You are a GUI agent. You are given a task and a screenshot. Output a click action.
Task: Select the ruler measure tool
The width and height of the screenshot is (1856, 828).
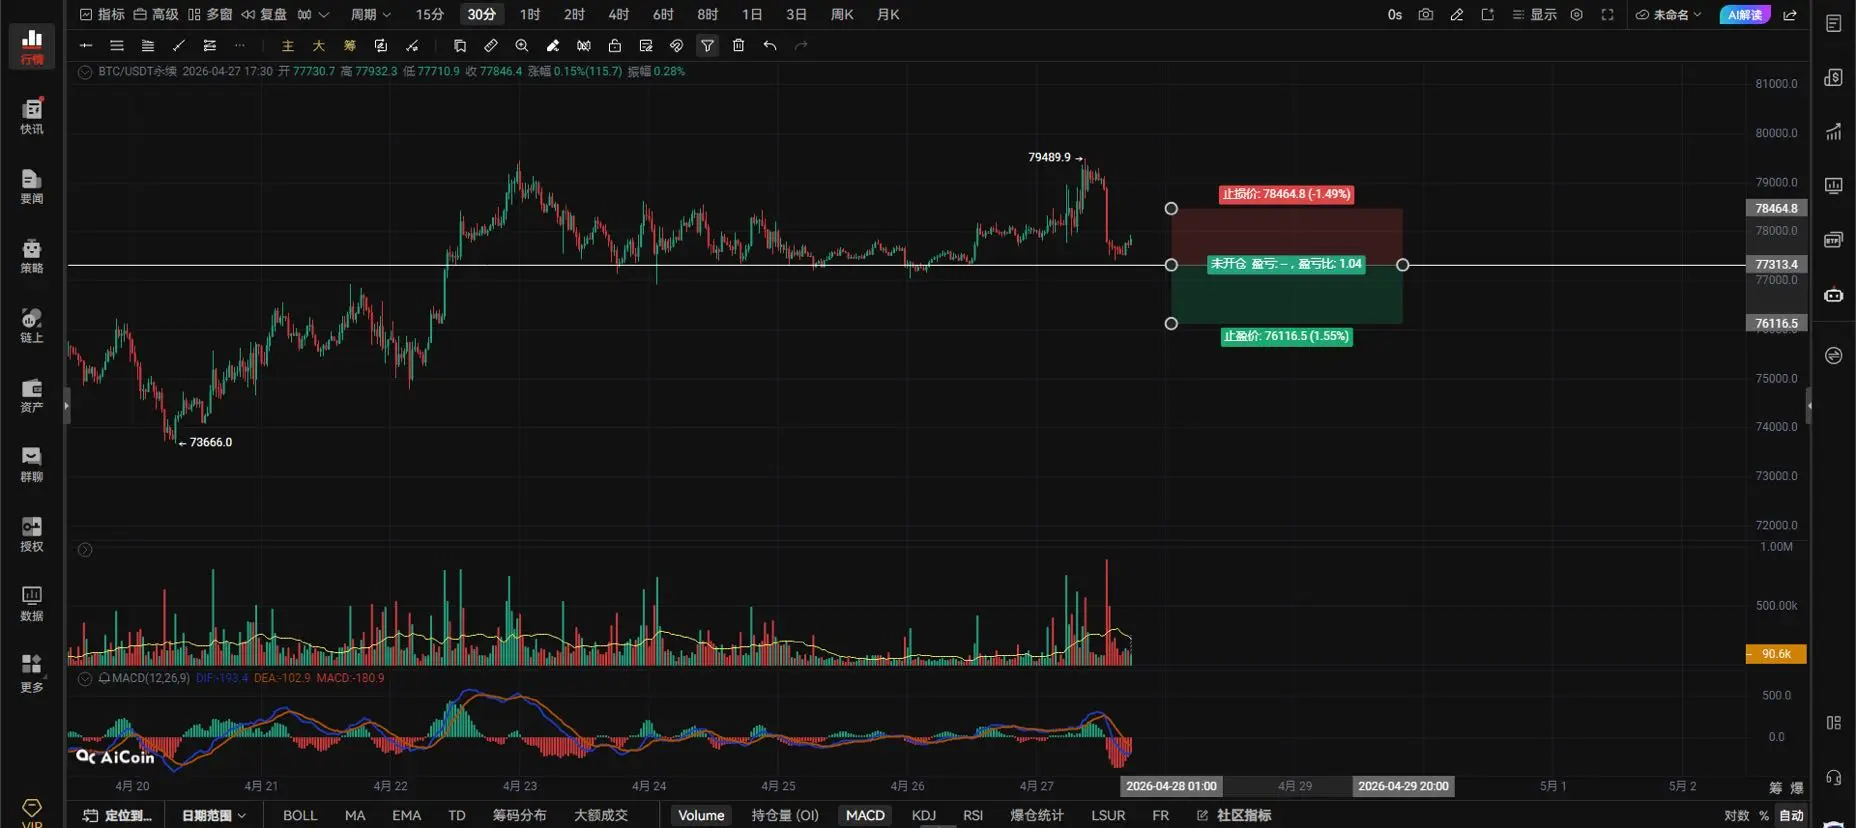[x=491, y=45]
